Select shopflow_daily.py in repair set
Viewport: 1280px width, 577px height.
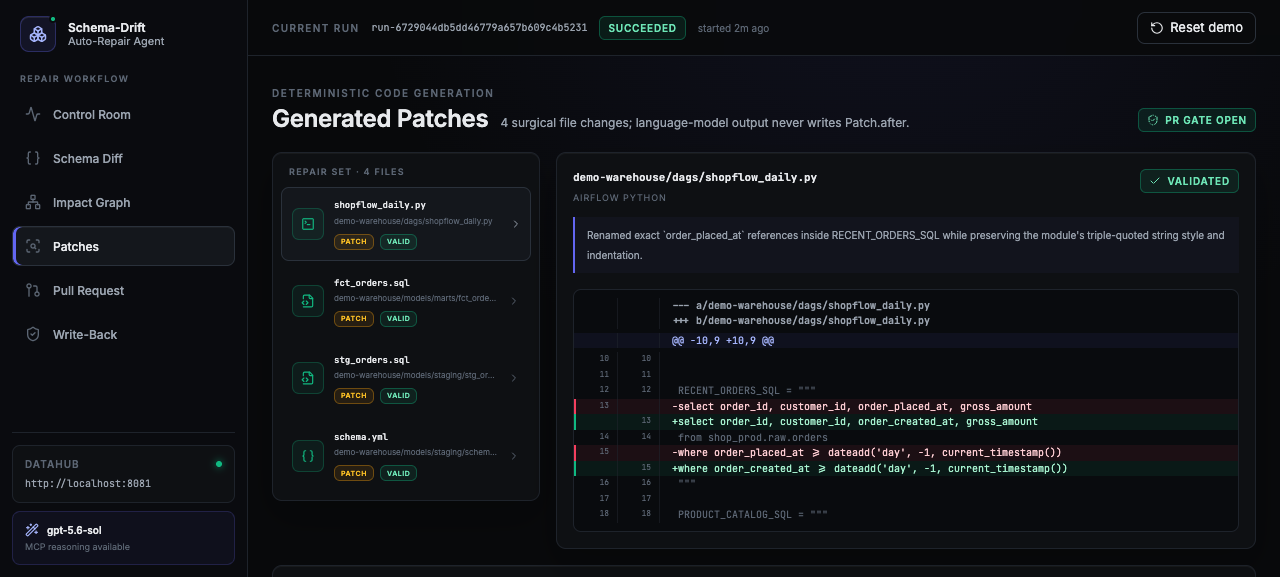tap(406, 224)
